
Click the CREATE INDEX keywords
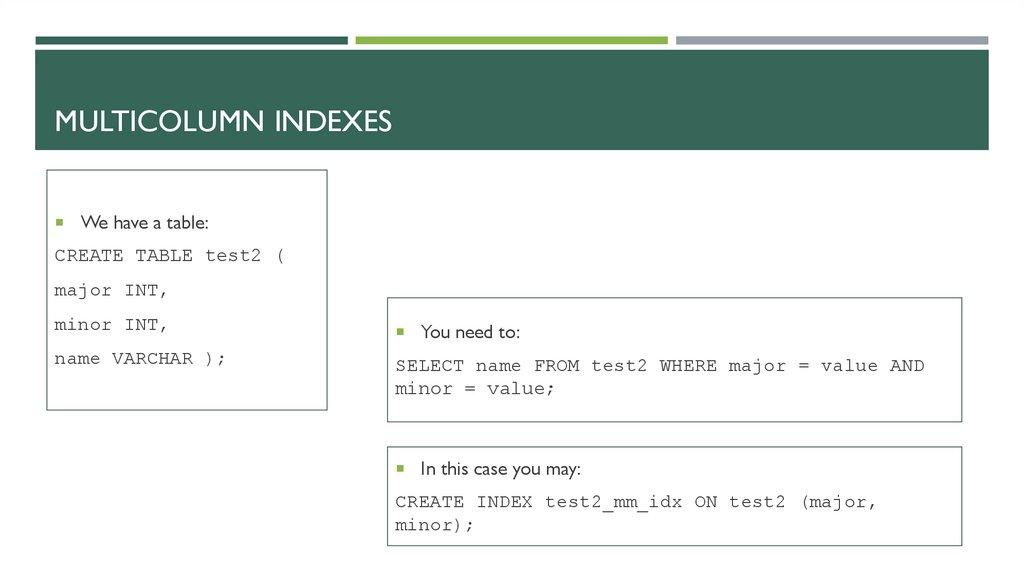[x=464, y=502]
